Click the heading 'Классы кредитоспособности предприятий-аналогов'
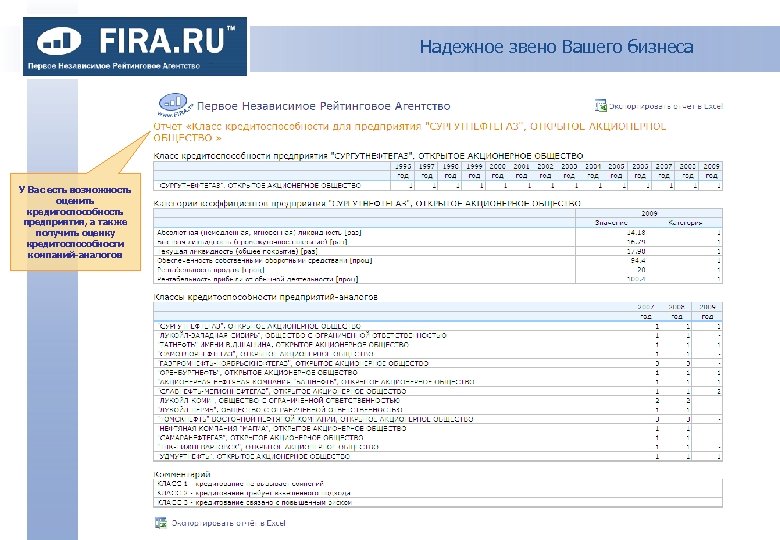The width and height of the screenshot is (780, 540). click(x=266, y=297)
